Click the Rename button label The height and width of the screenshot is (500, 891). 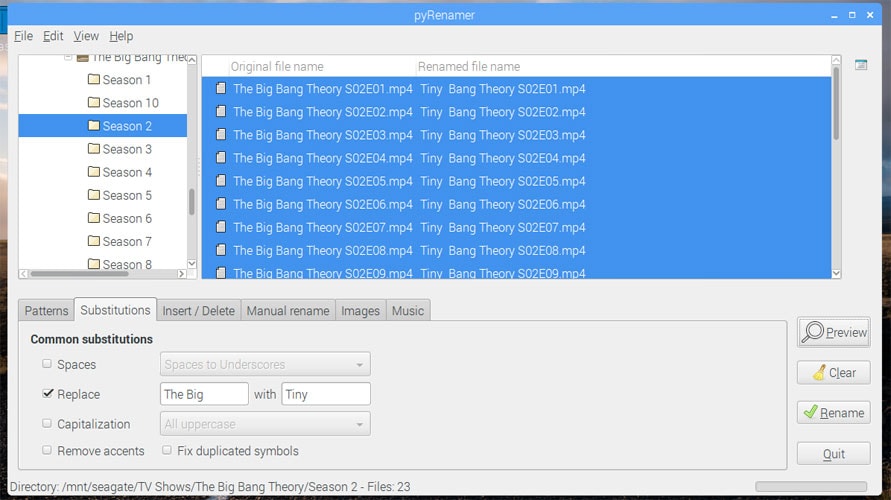(842, 413)
